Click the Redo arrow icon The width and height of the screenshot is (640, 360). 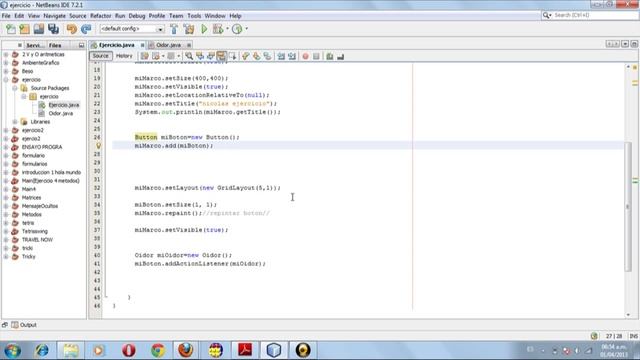86,29
